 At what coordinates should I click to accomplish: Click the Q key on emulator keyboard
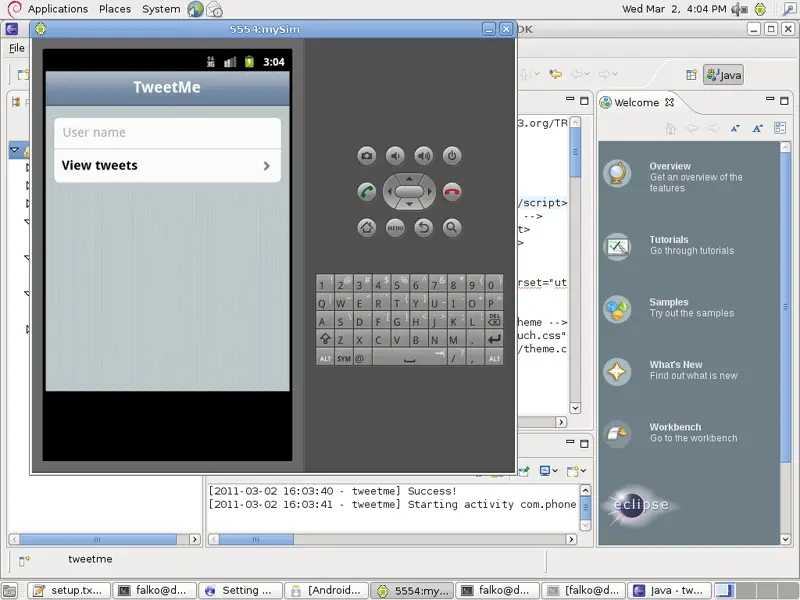[x=324, y=302]
